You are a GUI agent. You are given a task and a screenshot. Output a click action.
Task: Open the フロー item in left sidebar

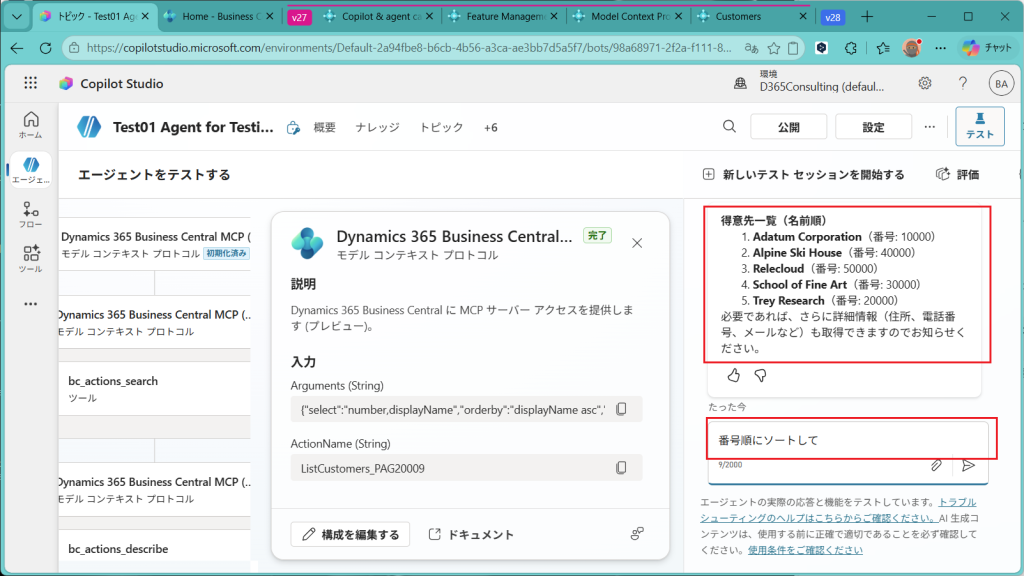[x=31, y=215]
